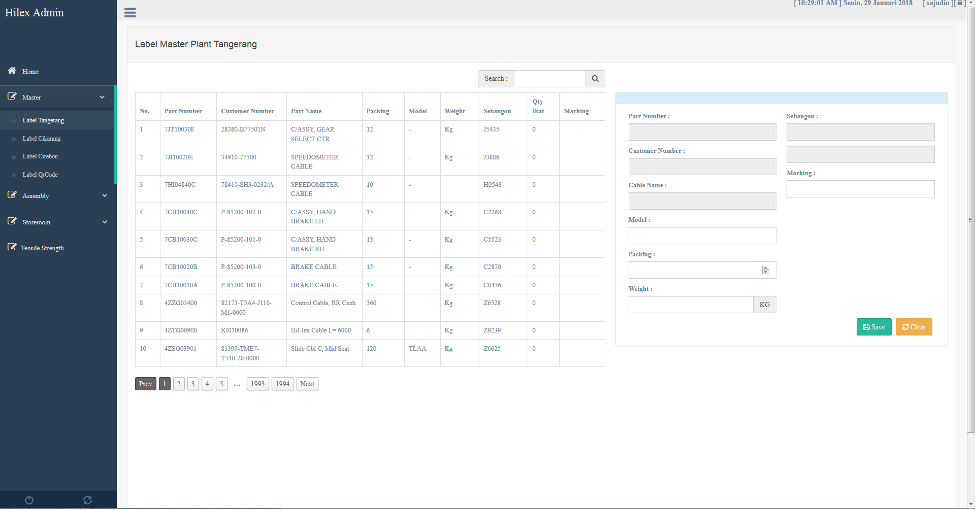The width and height of the screenshot is (977, 510).
Task: Click the lock icon beside the username
Action: tap(959, 4)
